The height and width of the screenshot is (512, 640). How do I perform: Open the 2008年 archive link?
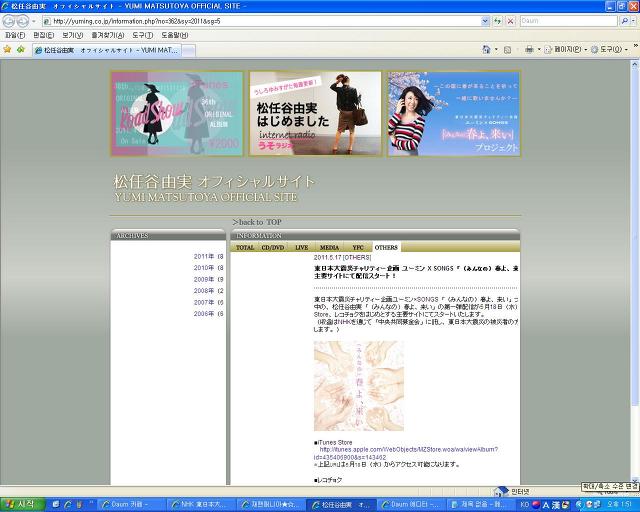pyautogui.click(x=208, y=291)
